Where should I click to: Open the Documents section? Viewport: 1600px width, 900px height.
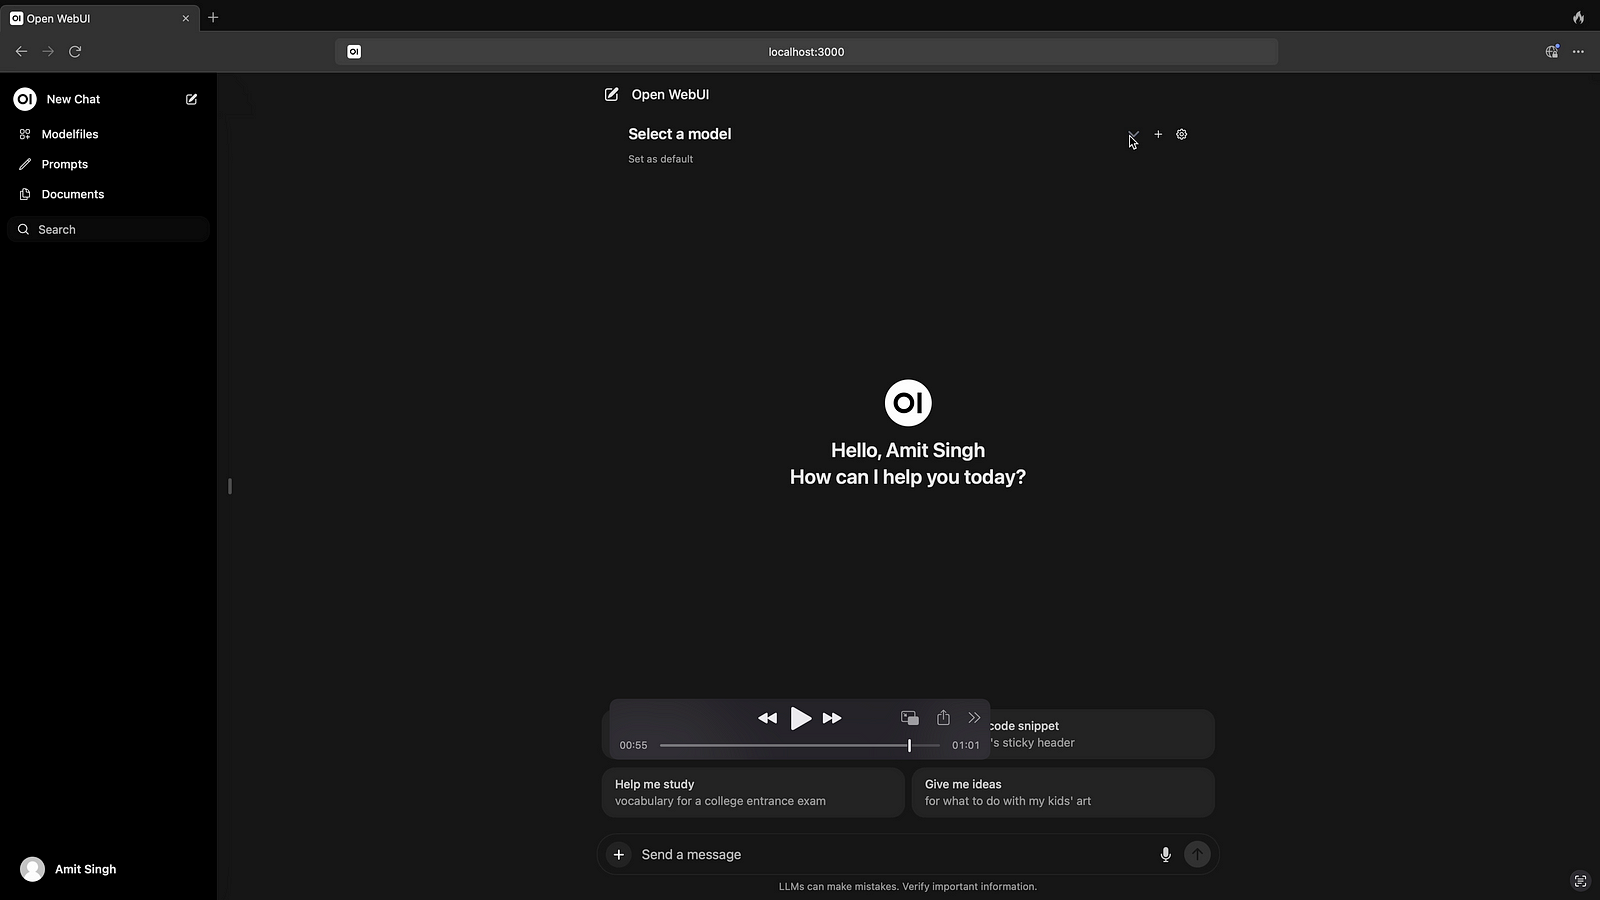[x=72, y=194]
